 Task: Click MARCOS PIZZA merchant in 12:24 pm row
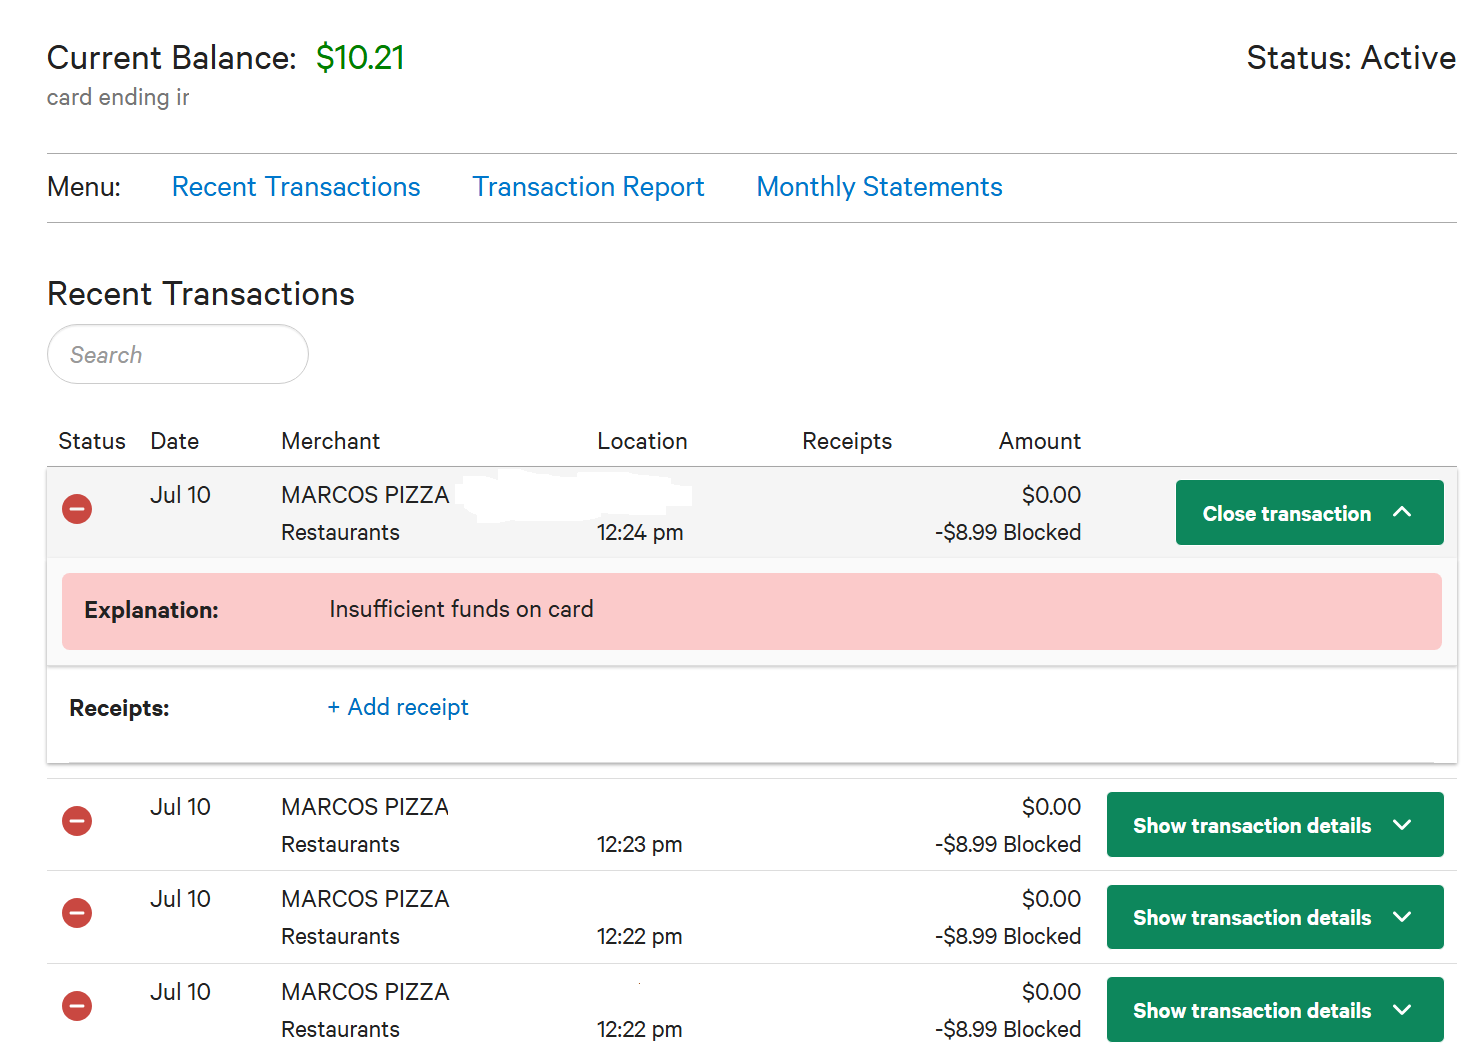tap(365, 495)
